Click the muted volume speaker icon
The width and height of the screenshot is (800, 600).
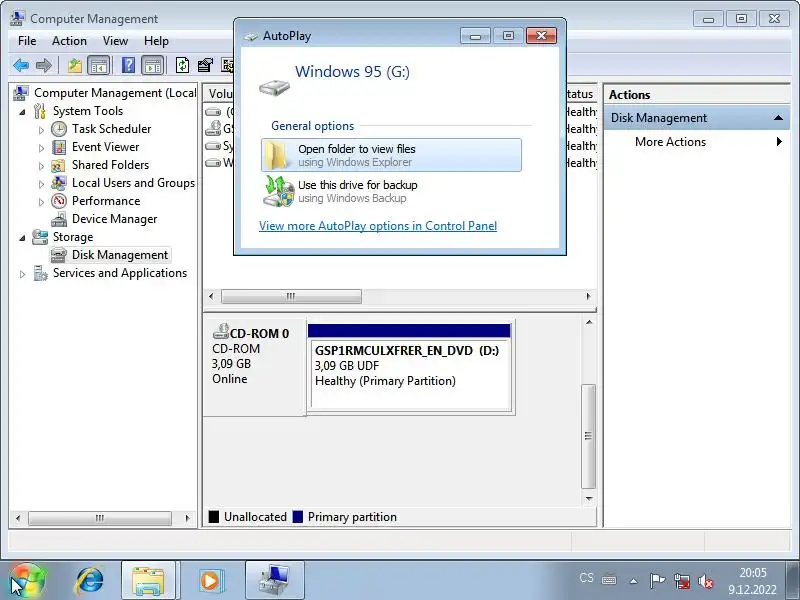[x=706, y=581]
